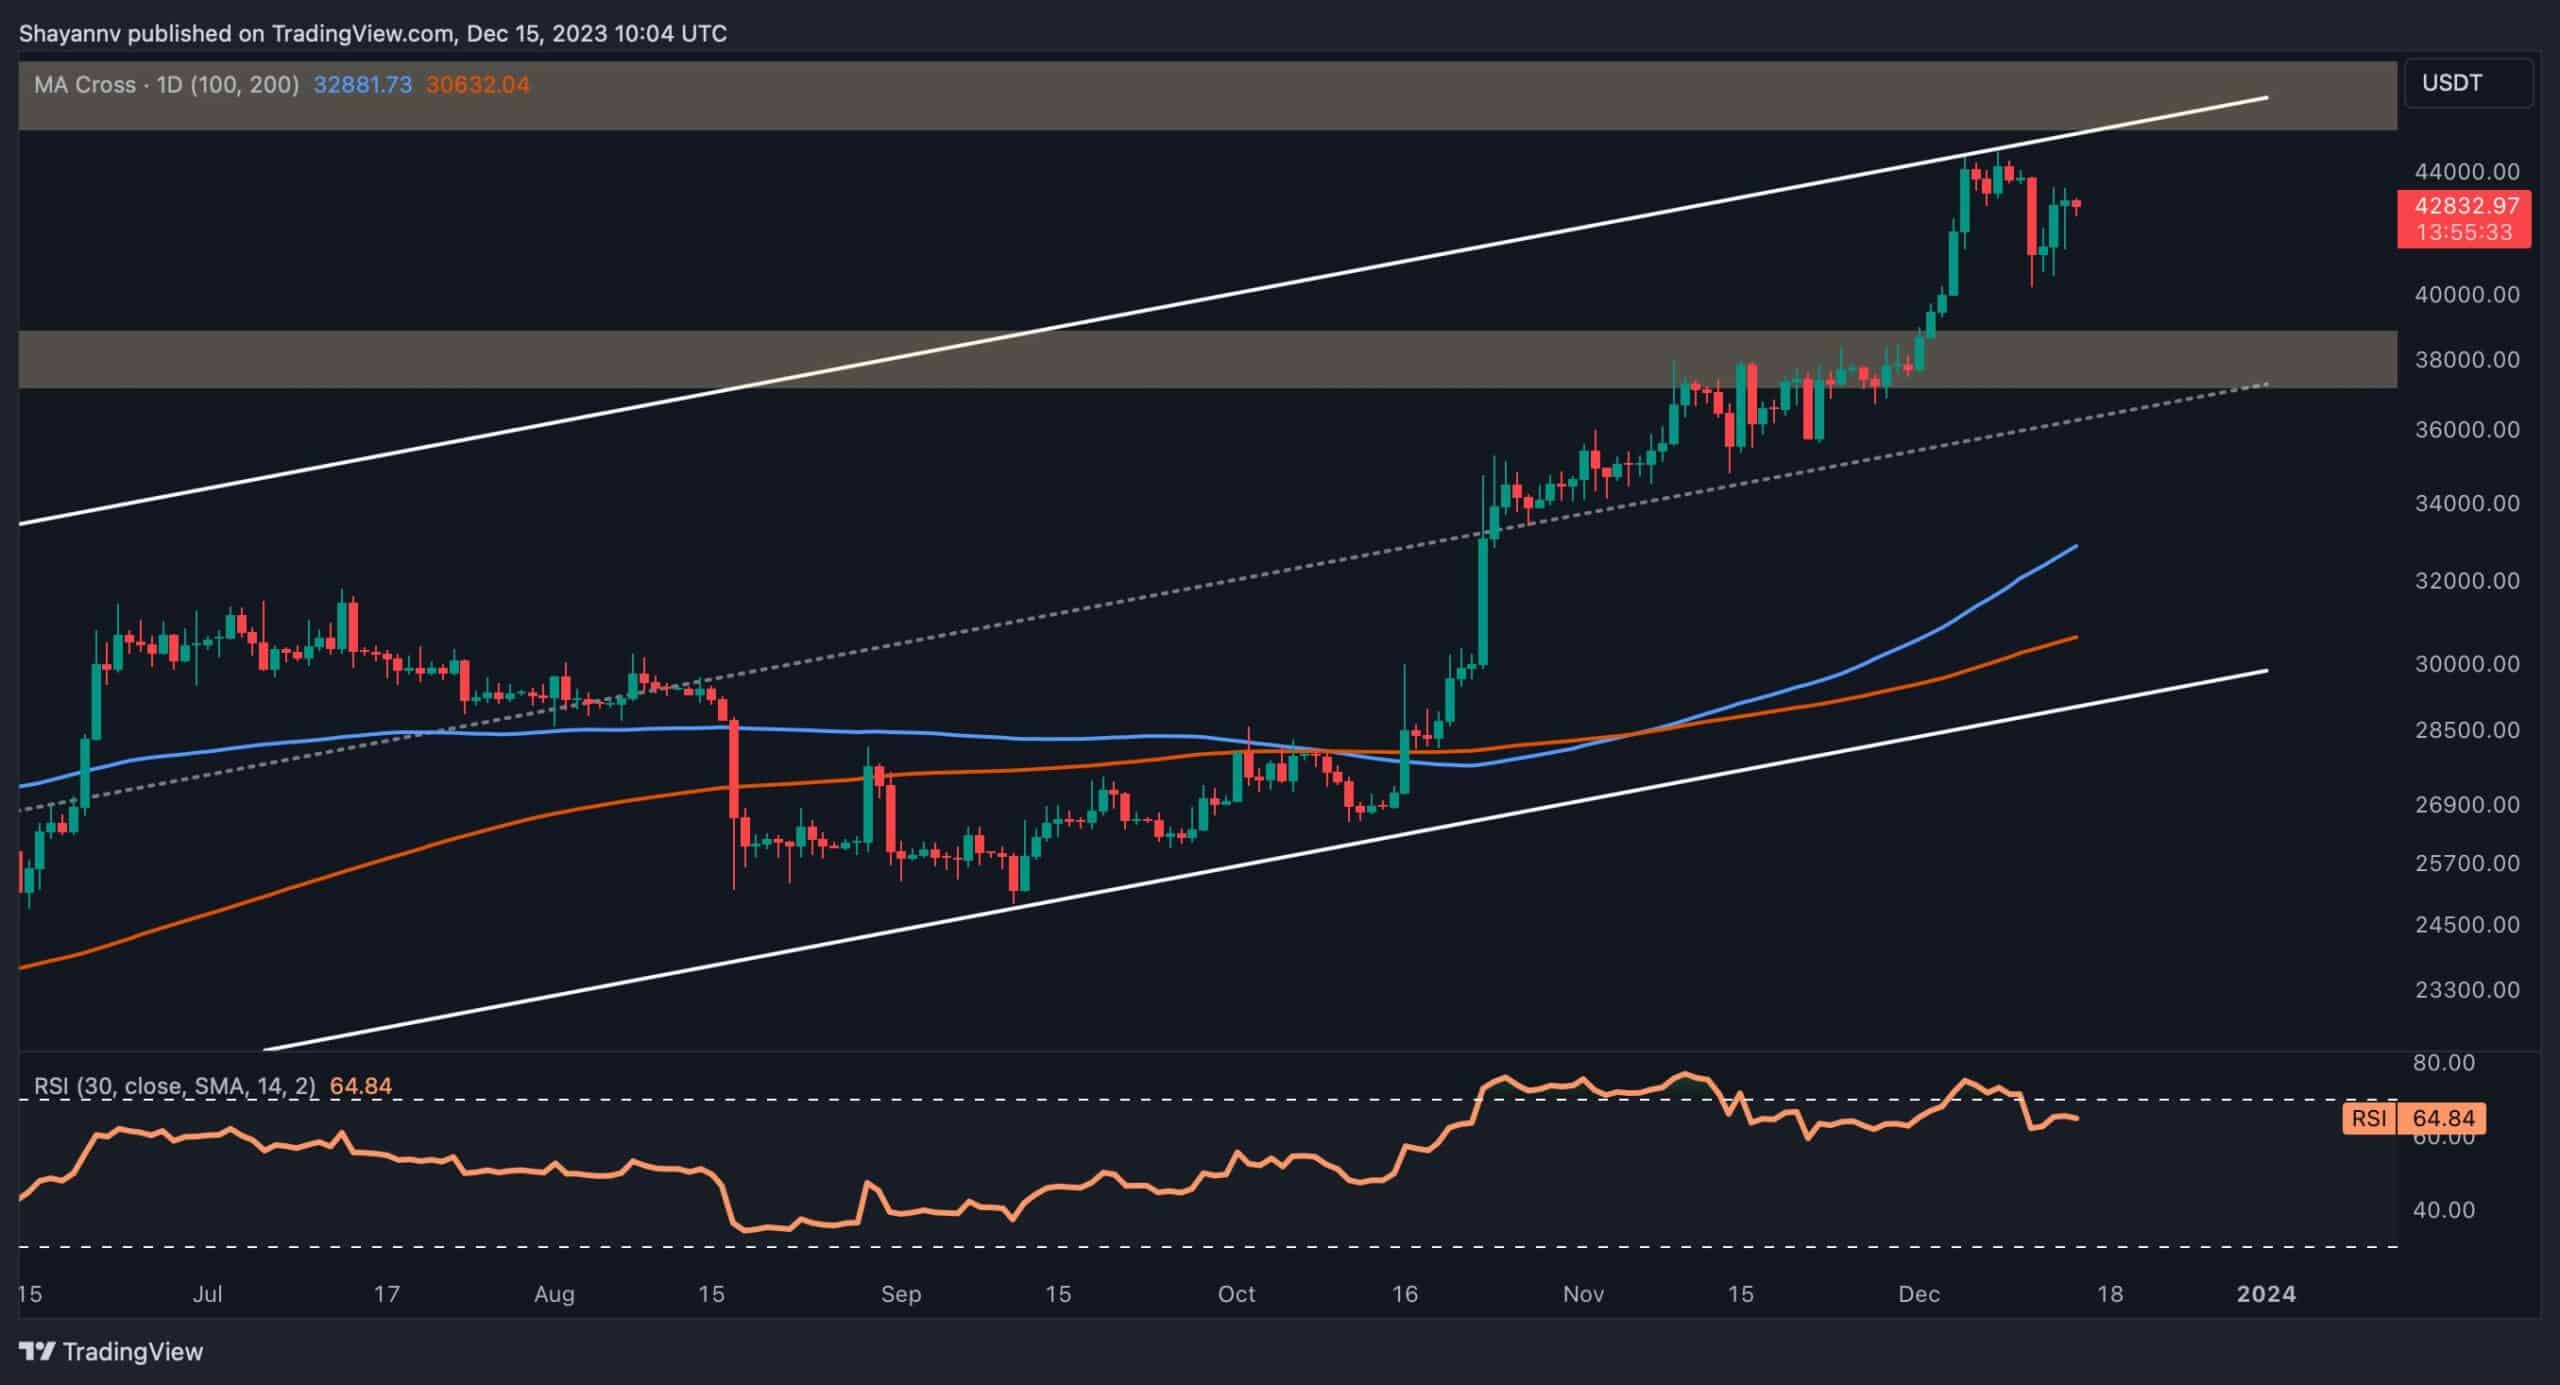The height and width of the screenshot is (1385, 2560).
Task: Click the 32000.00 price axis label
Action: (x=2467, y=581)
